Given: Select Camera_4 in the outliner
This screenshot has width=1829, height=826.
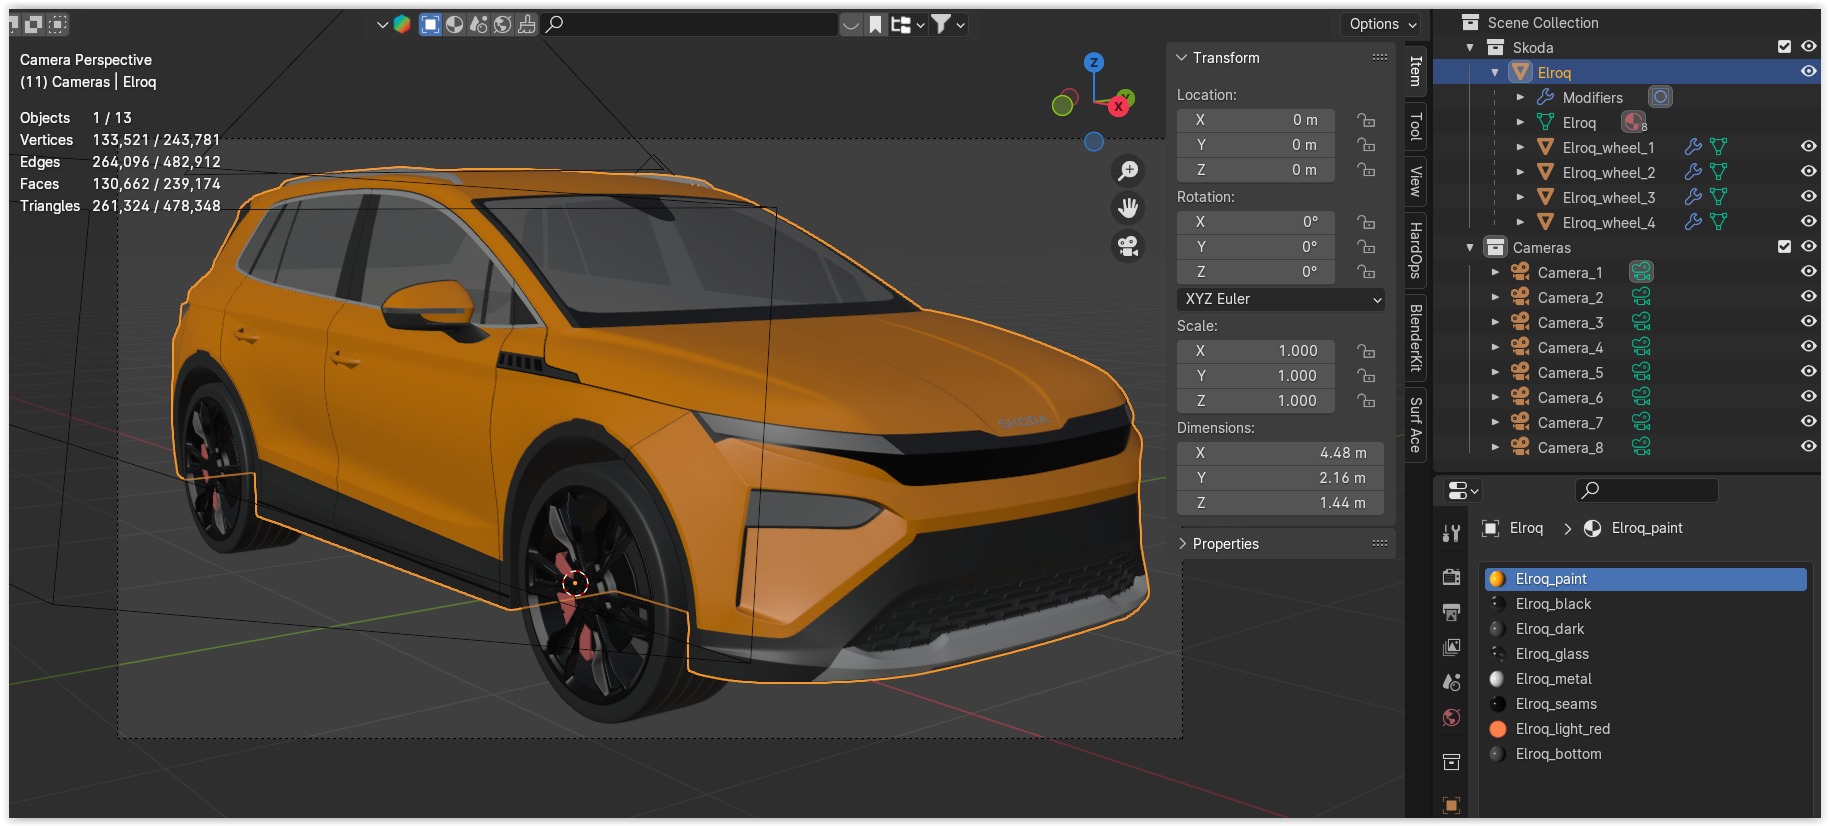Looking at the screenshot, I should click(x=1570, y=347).
